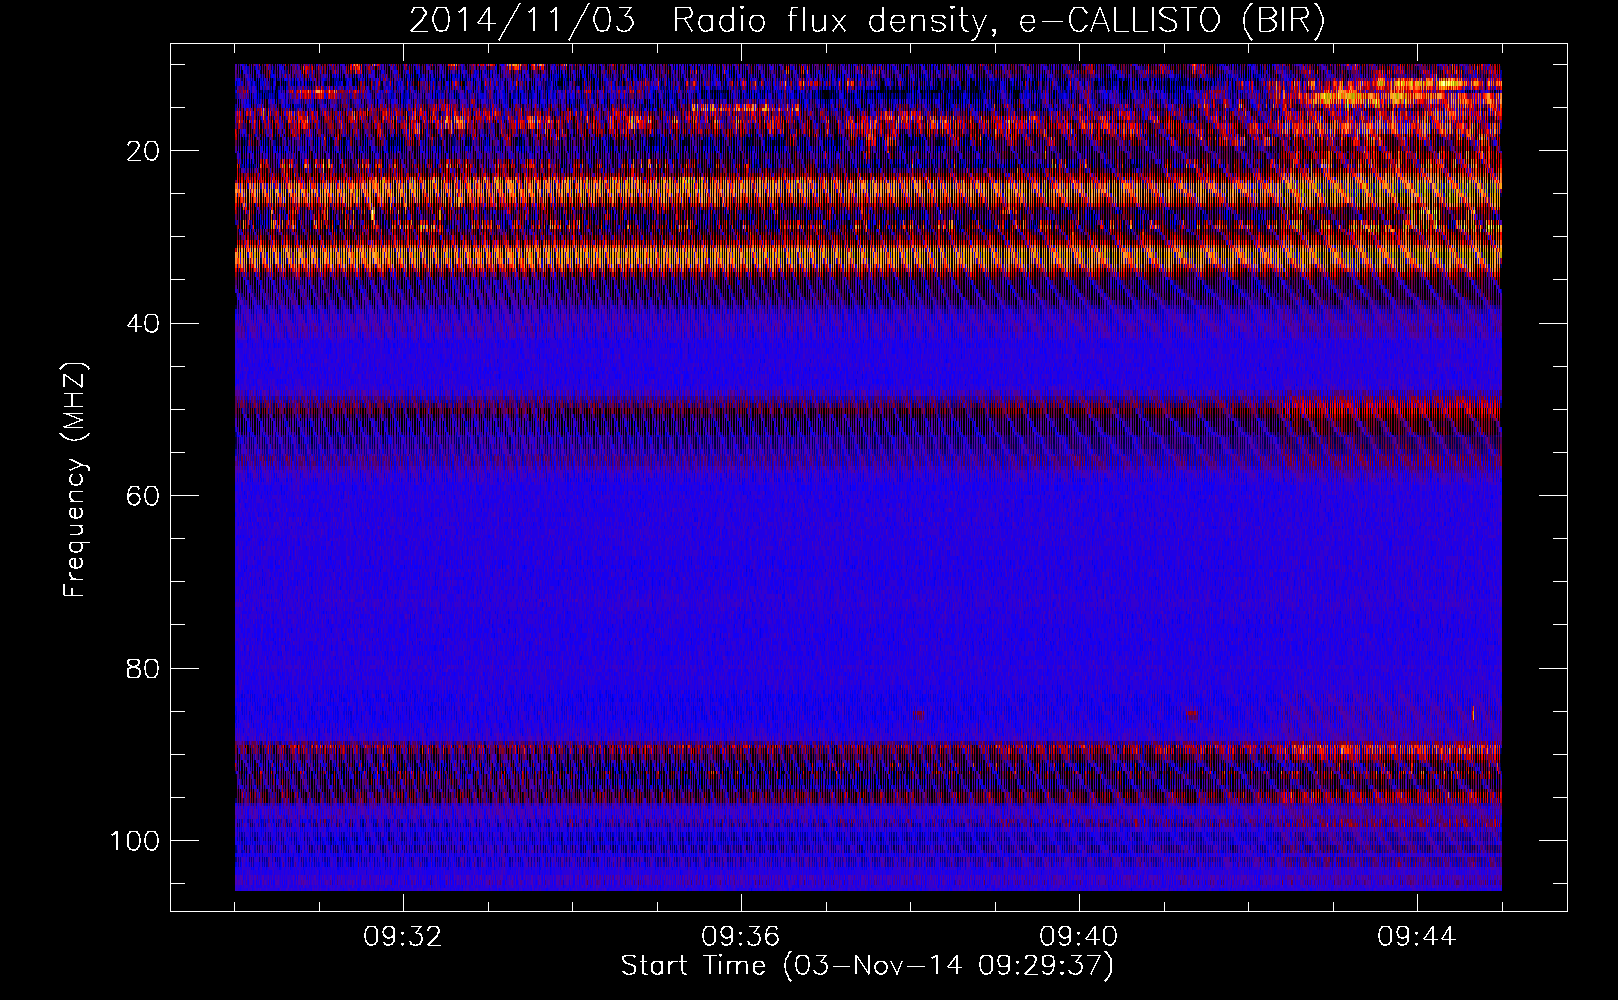
Task: Click the 09:40 time tick label
Action: pos(1079,937)
